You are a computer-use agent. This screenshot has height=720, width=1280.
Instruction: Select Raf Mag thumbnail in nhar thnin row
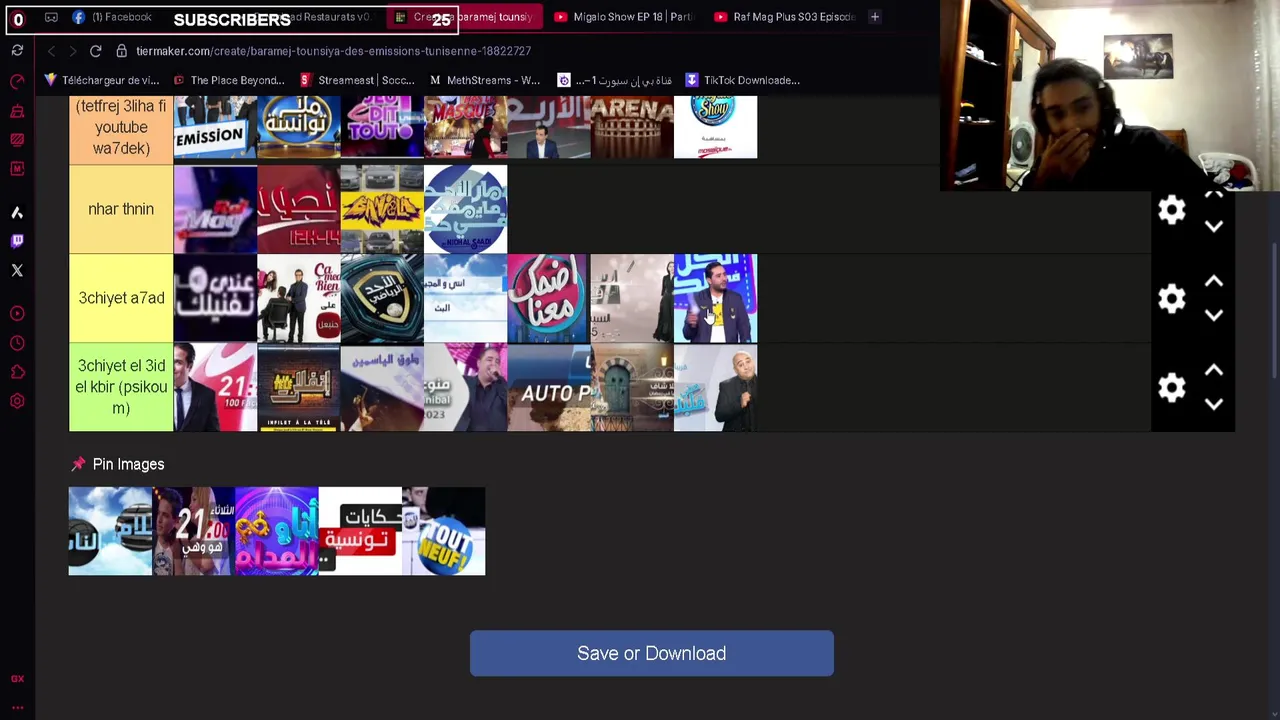click(215, 209)
